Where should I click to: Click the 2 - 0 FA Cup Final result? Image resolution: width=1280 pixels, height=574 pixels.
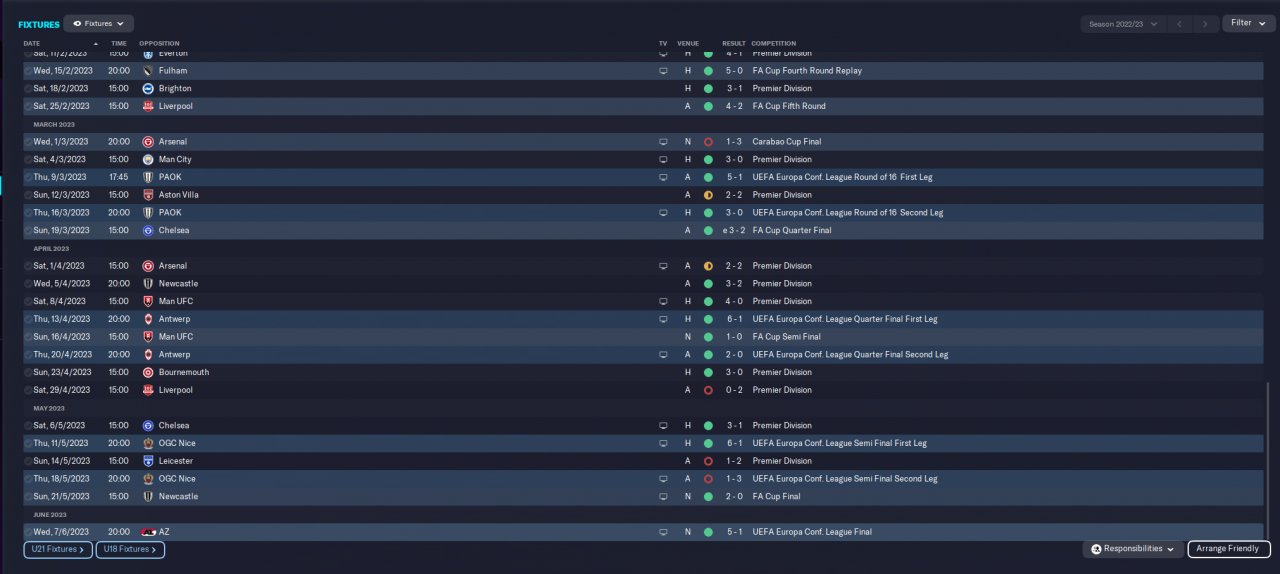click(734, 497)
